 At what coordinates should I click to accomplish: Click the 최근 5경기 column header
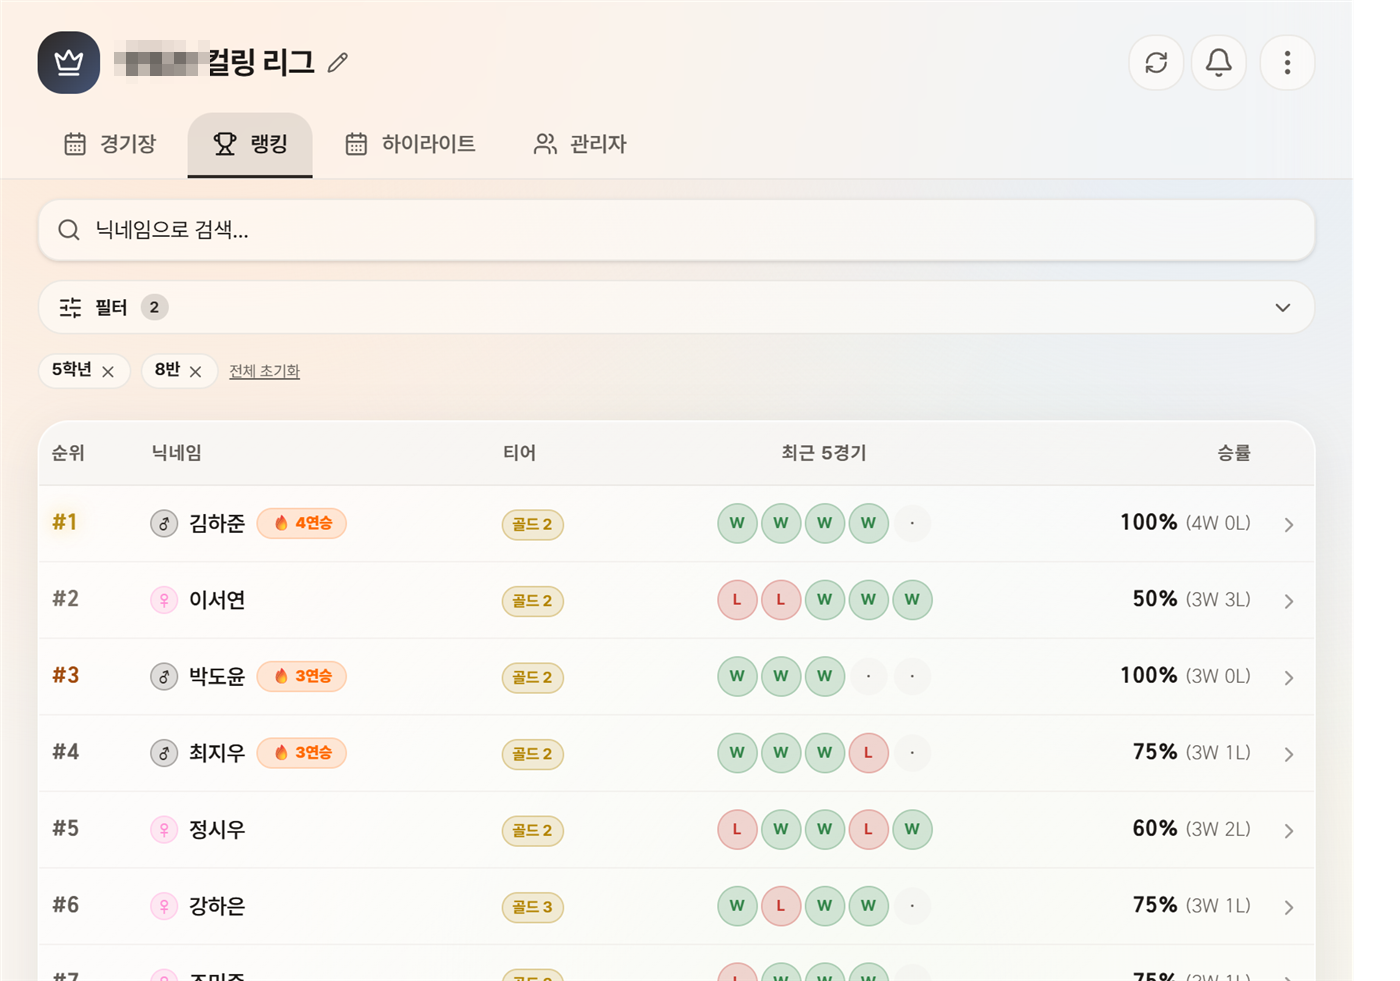tap(823, 453)
